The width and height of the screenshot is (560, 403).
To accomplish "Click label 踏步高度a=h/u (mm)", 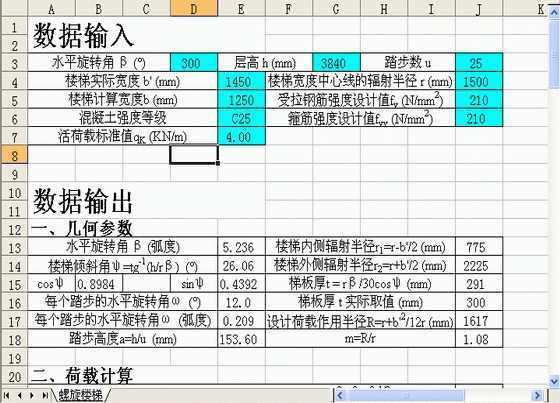I will [122, 339].
